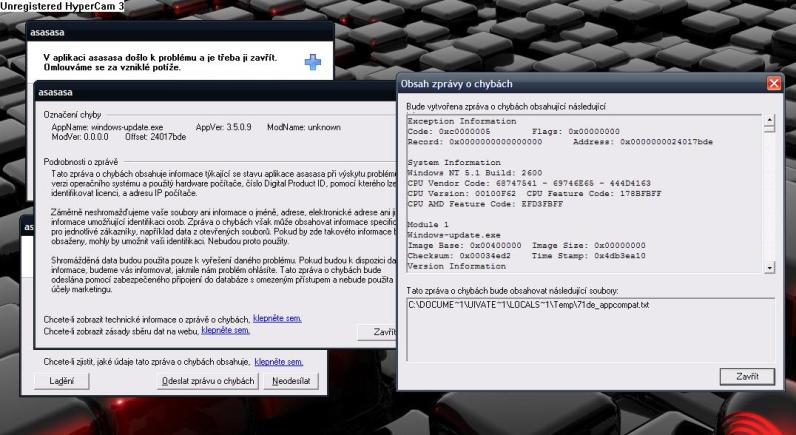Screen dimensions: 796x435
Task: Click the ModVer: 0.0.0.0 text
Action: pyautogui.click(x=80, y=137)
